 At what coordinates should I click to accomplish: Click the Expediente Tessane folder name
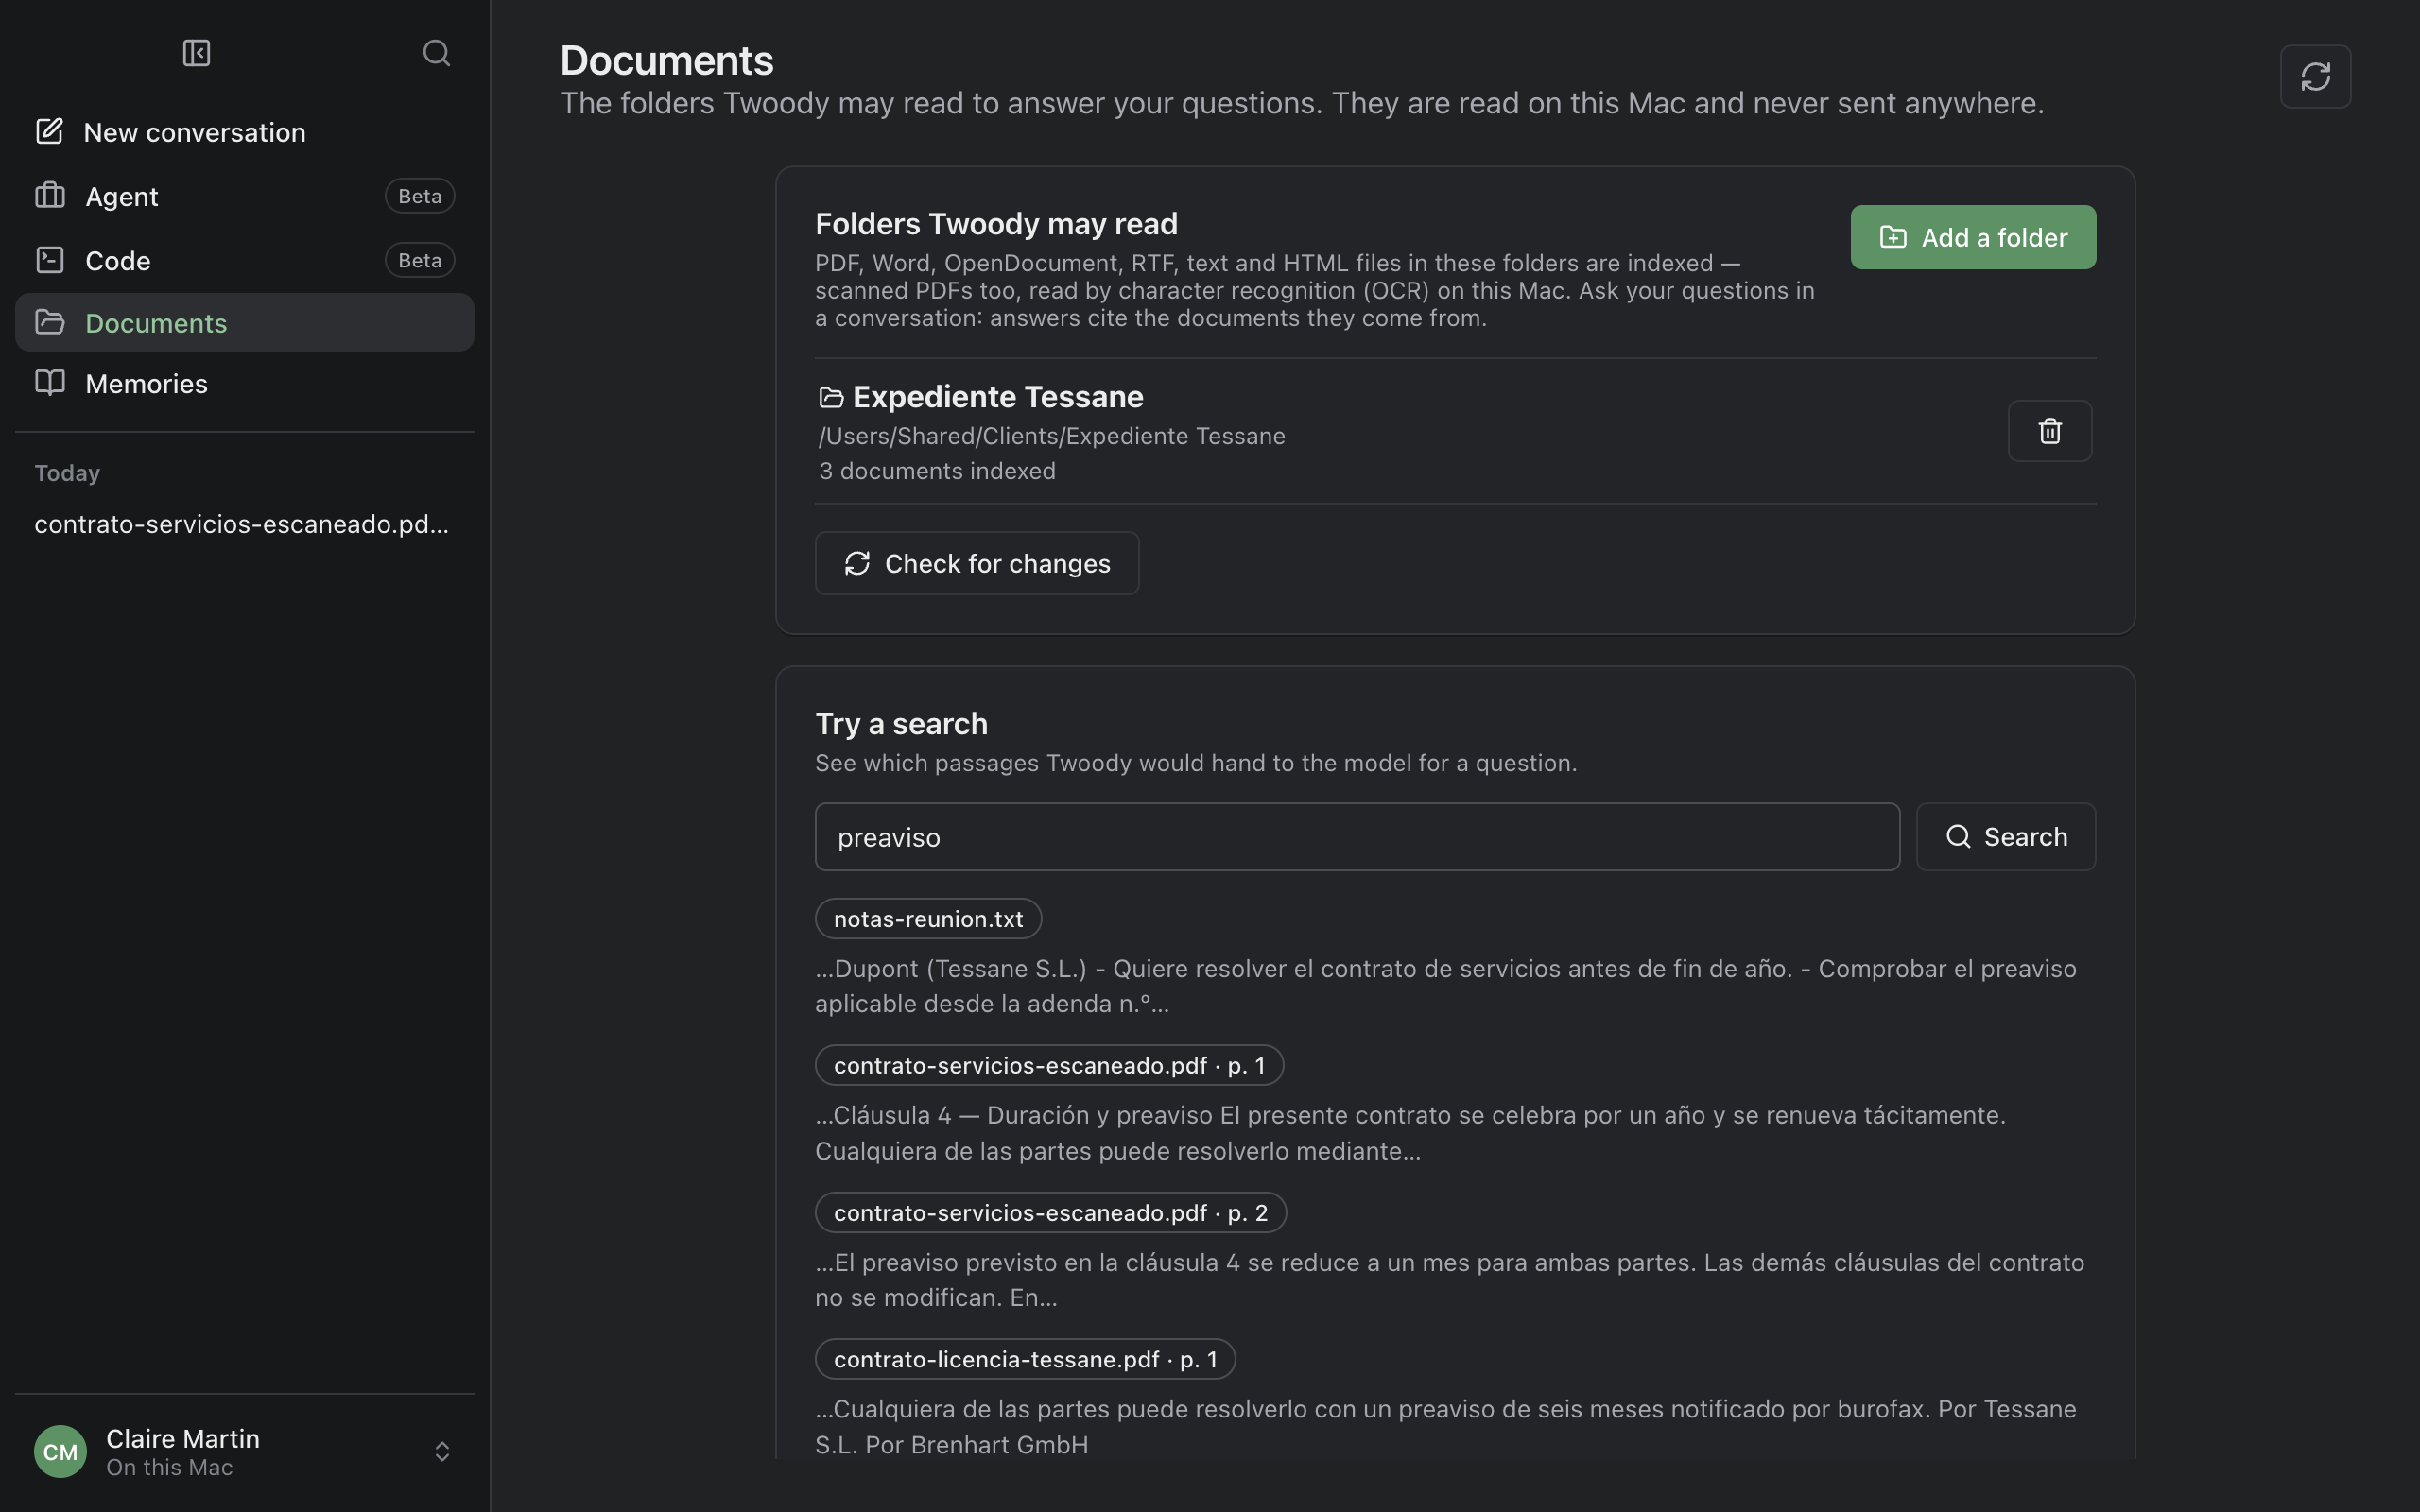(998, 397)
